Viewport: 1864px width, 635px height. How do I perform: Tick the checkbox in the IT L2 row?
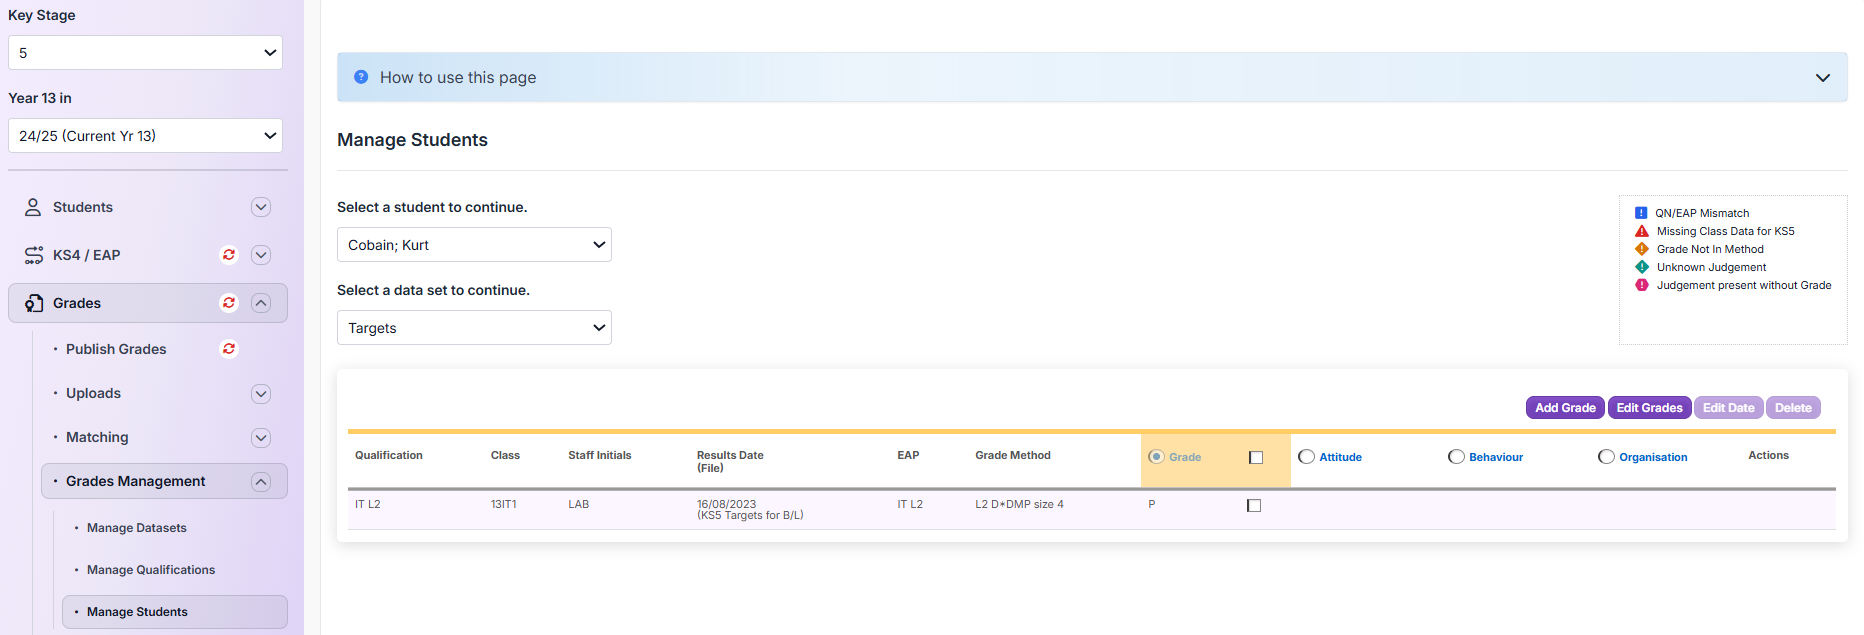[1254, 506]
